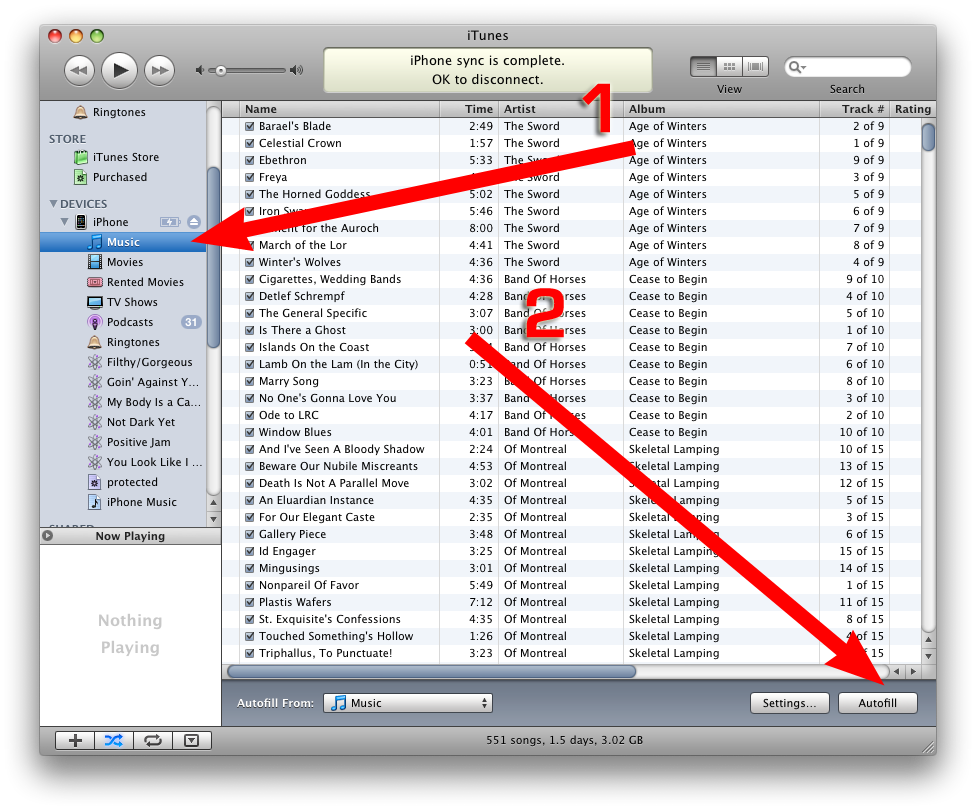
Task: Toggle artwork viewer button
Action: click(192, 740)
